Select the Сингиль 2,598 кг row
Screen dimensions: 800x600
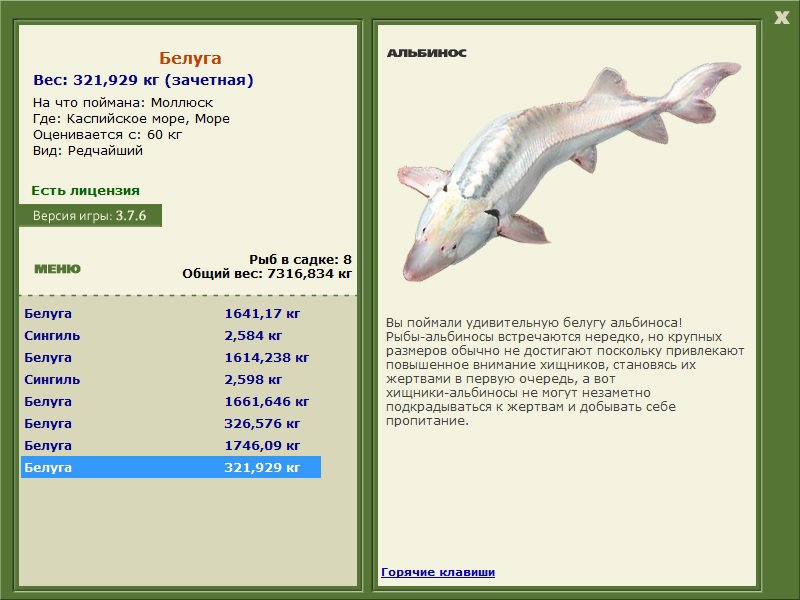[171, 379]
